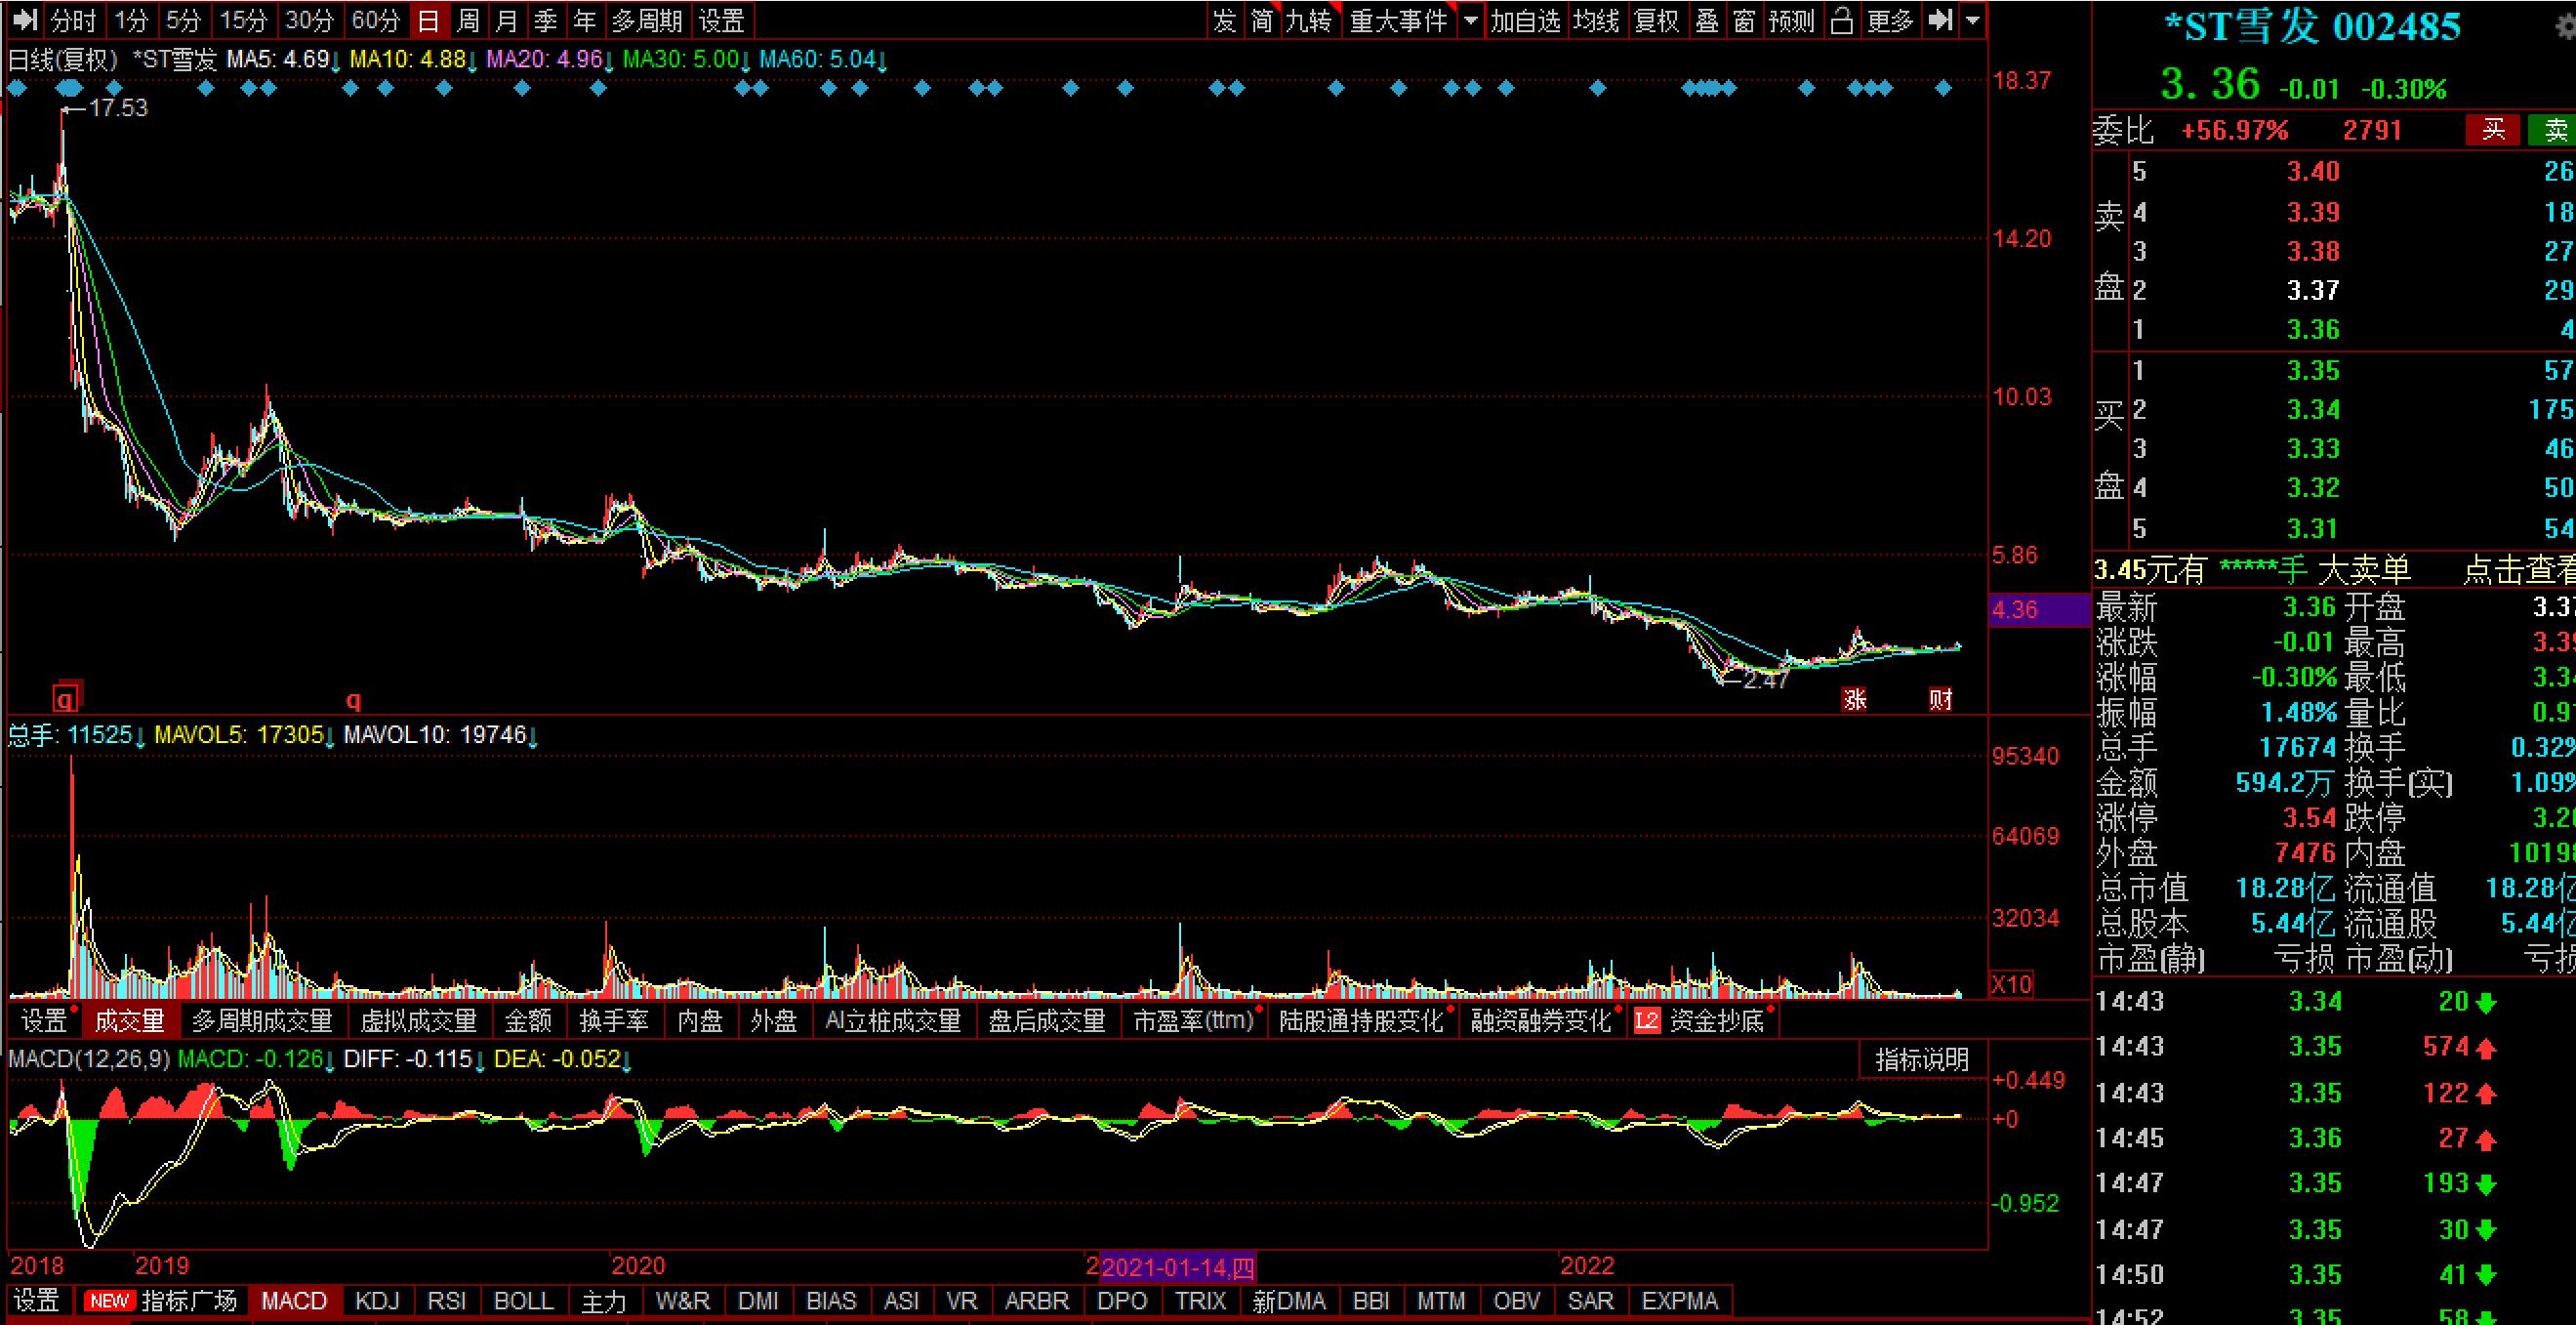Click the 窗 window icon
Image resolution: width=2576 pixels, height=1325 pixels.
1745,20
